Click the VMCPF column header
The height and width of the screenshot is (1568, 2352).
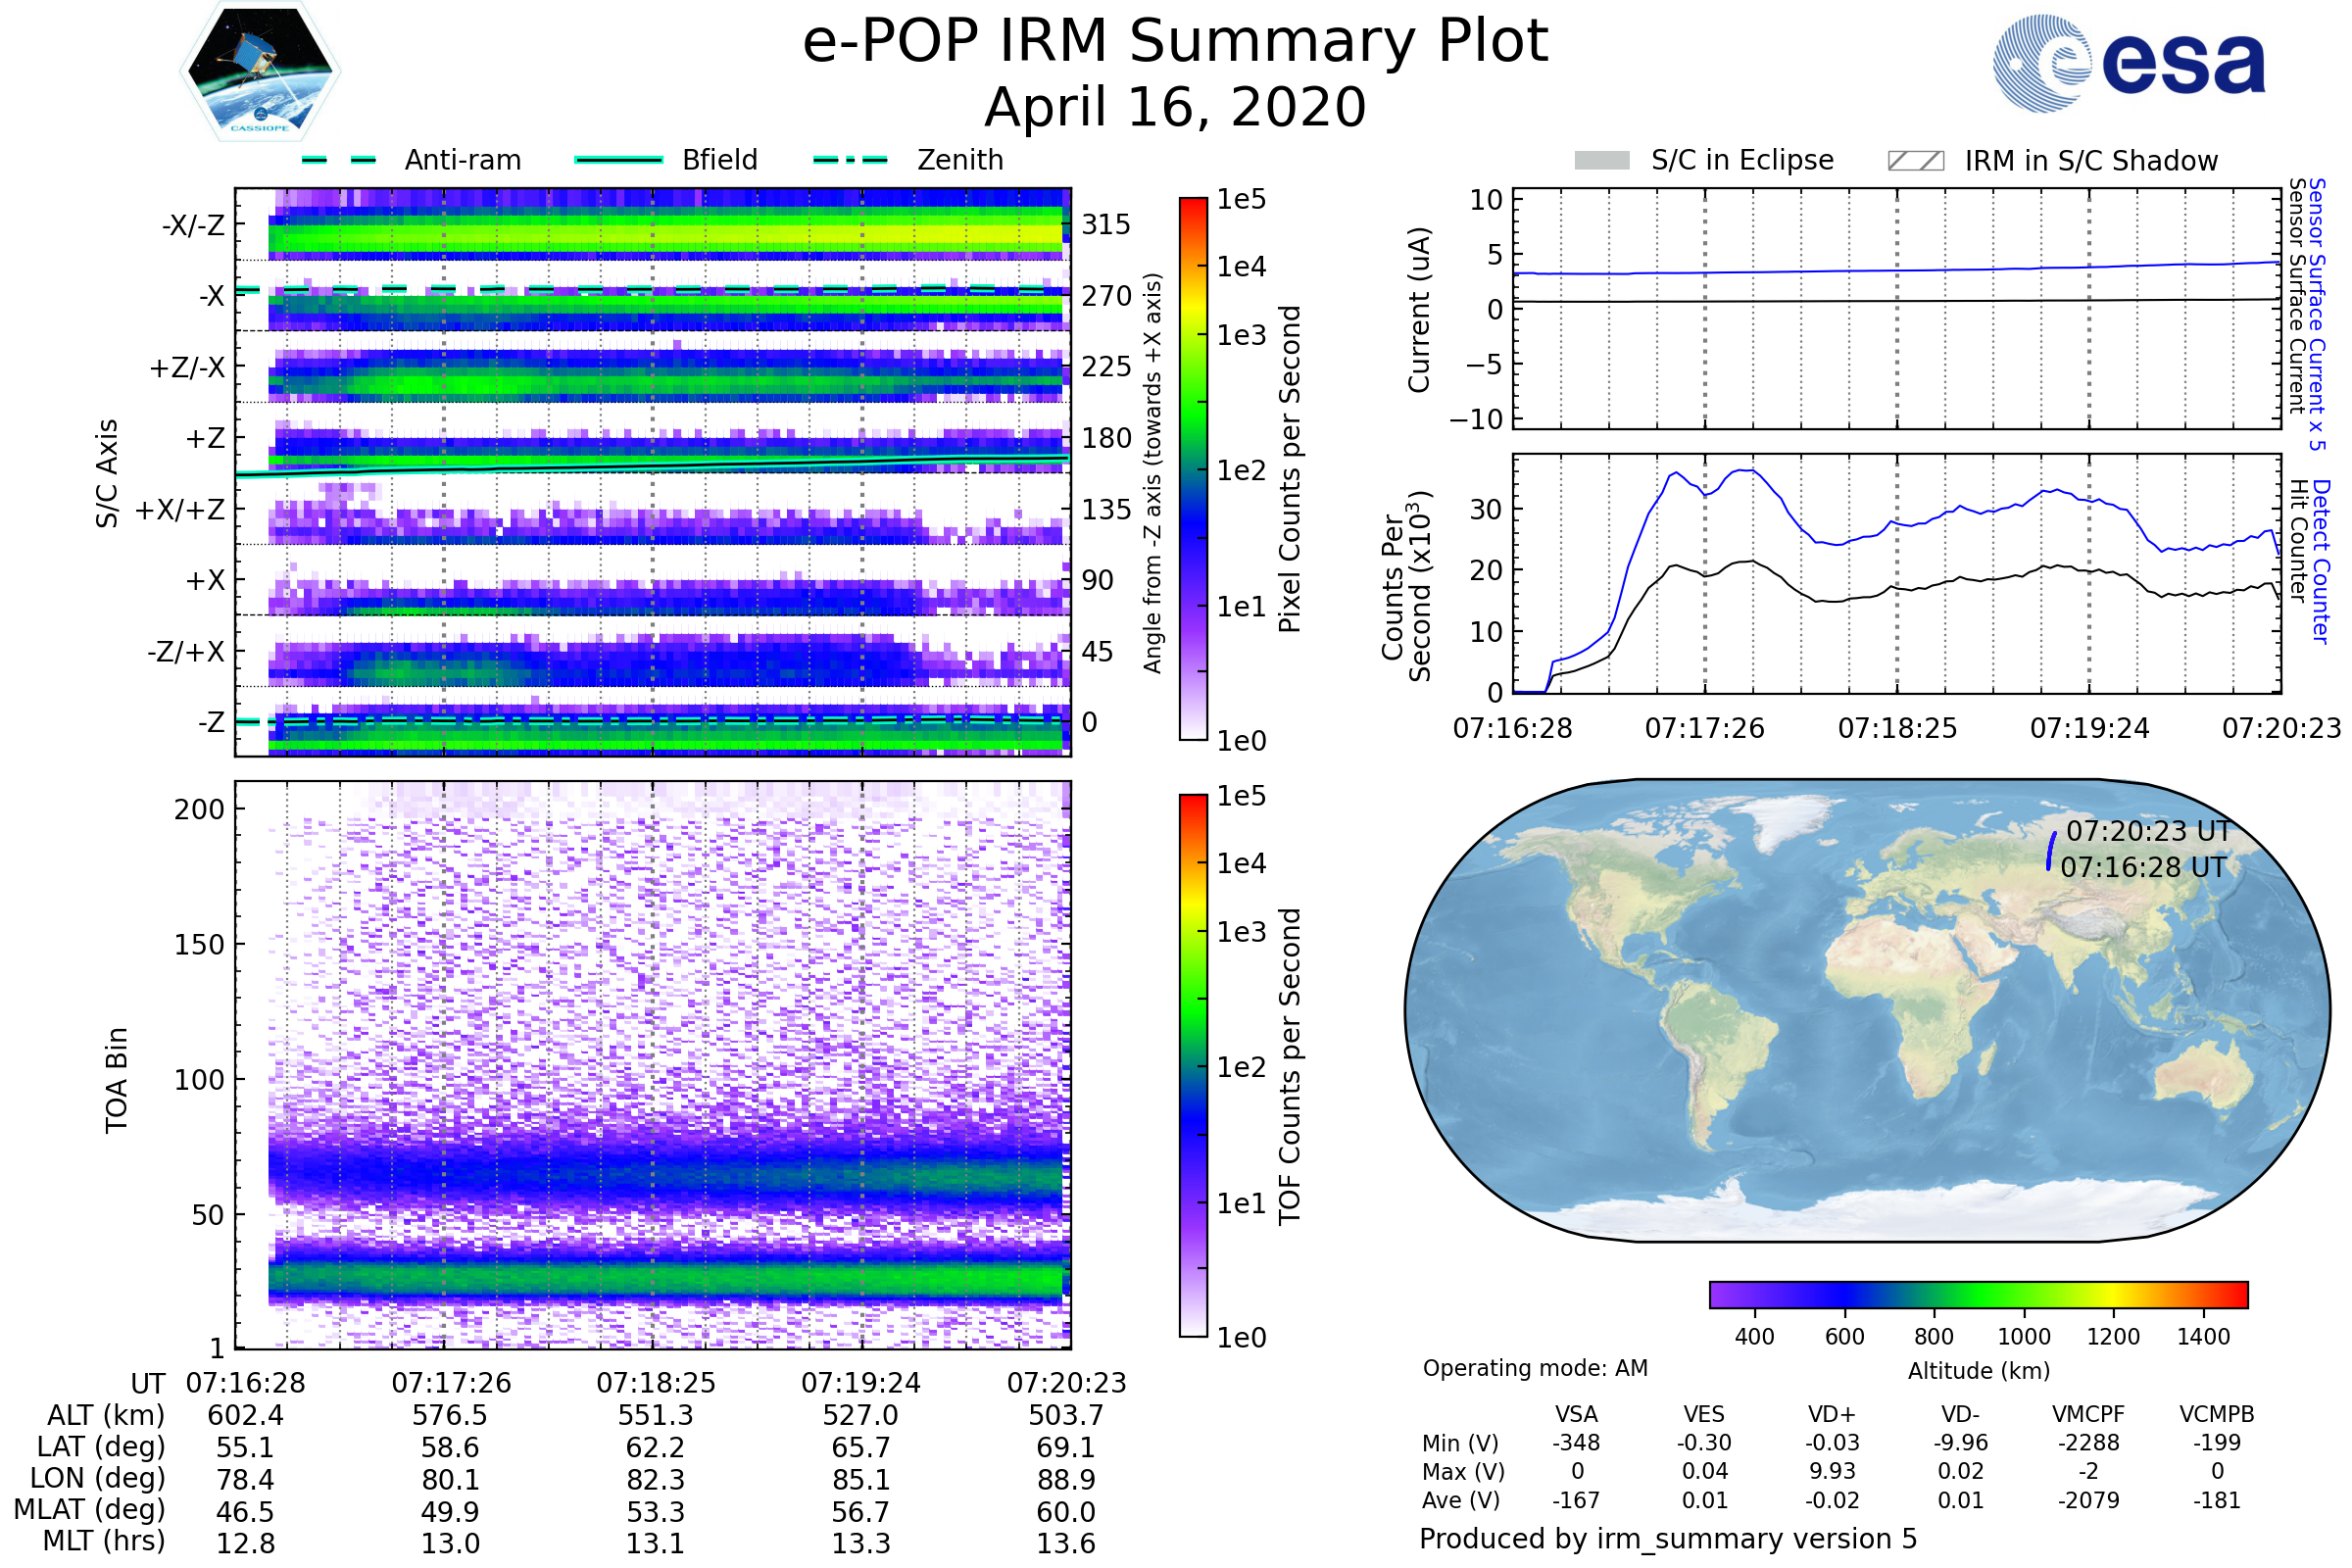pyautogui.click(x=2088, y=1414)
